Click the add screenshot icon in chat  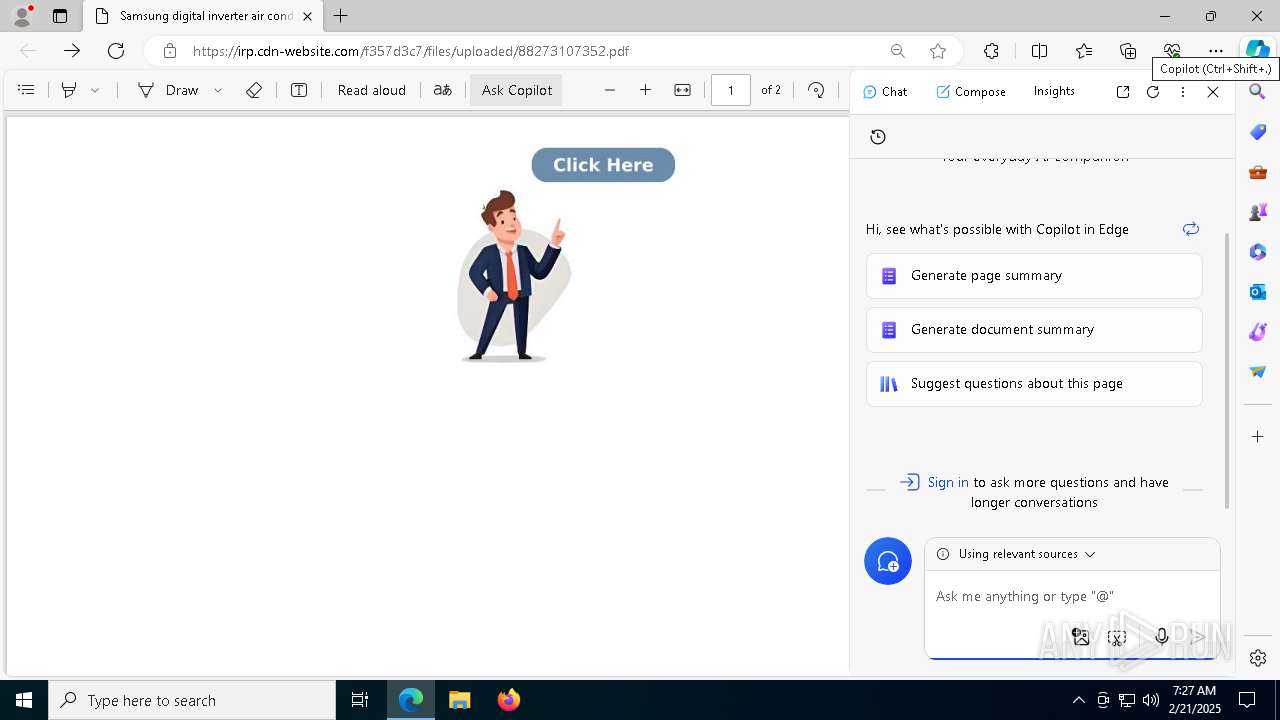click(1118, 636)
